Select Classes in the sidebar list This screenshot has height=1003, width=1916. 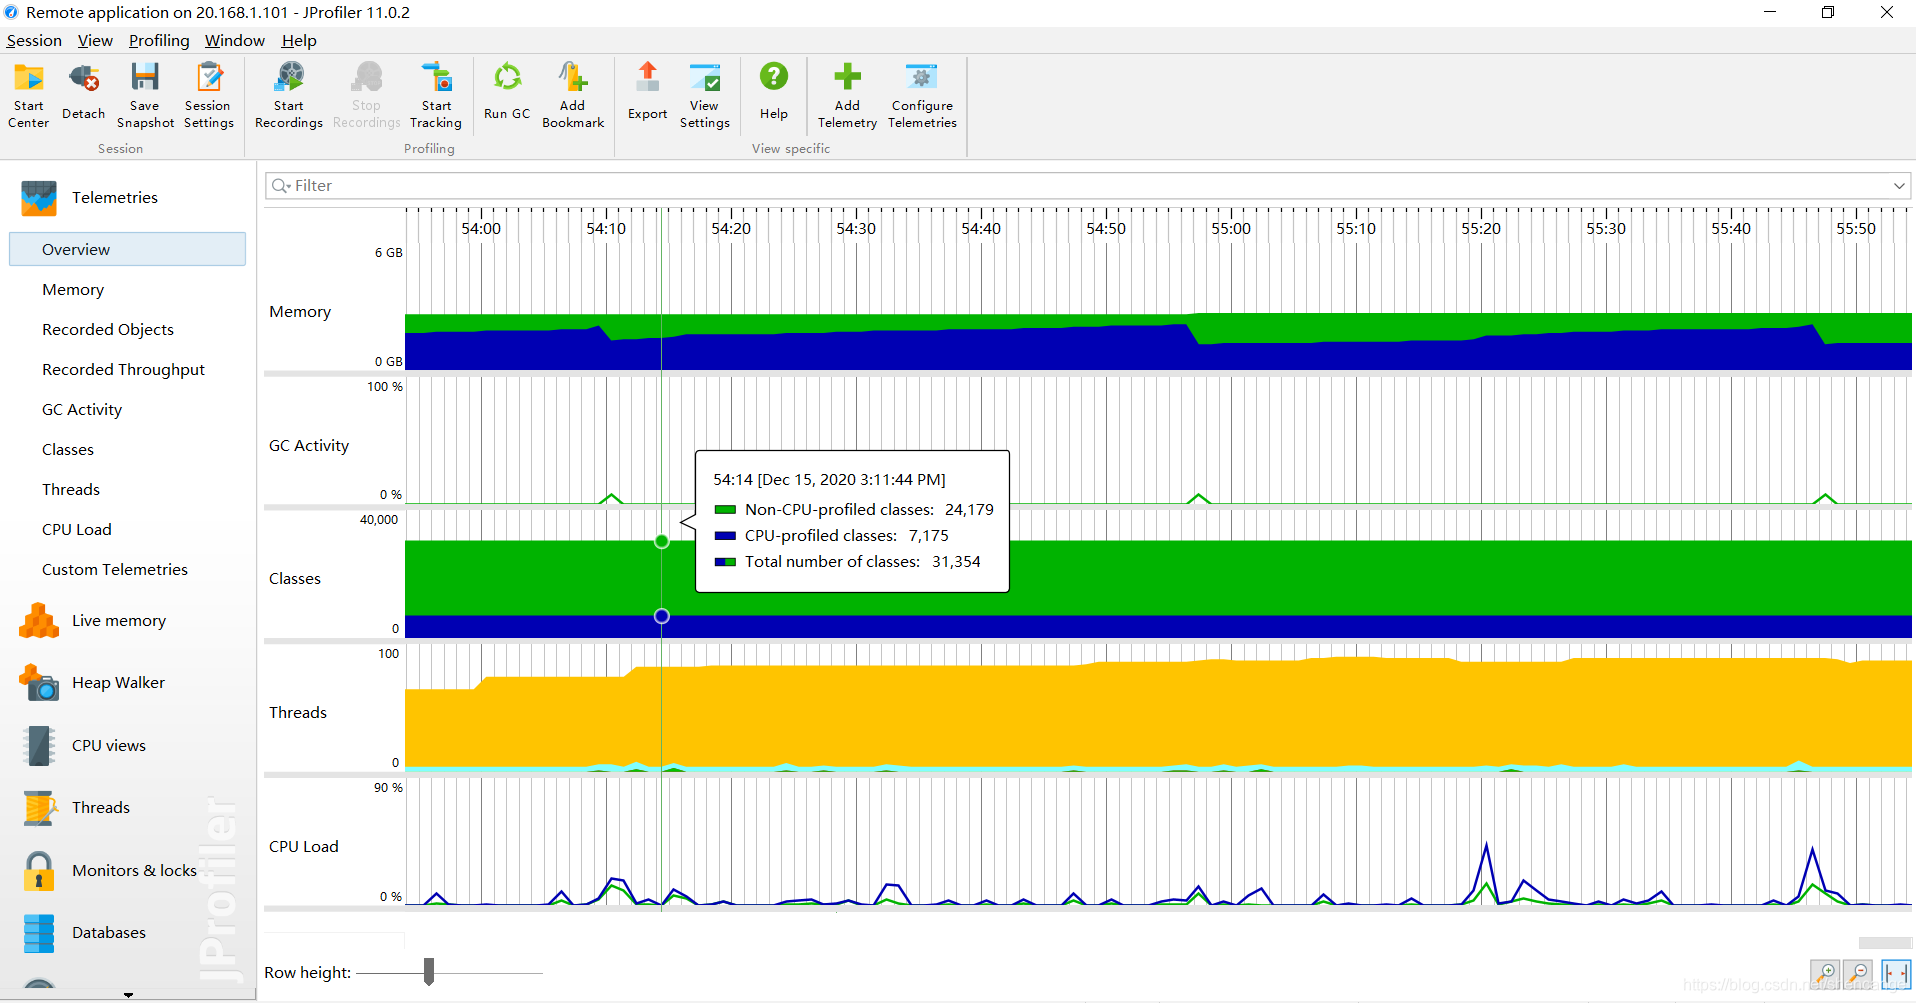pyautogui.click(x=68, y=450)
